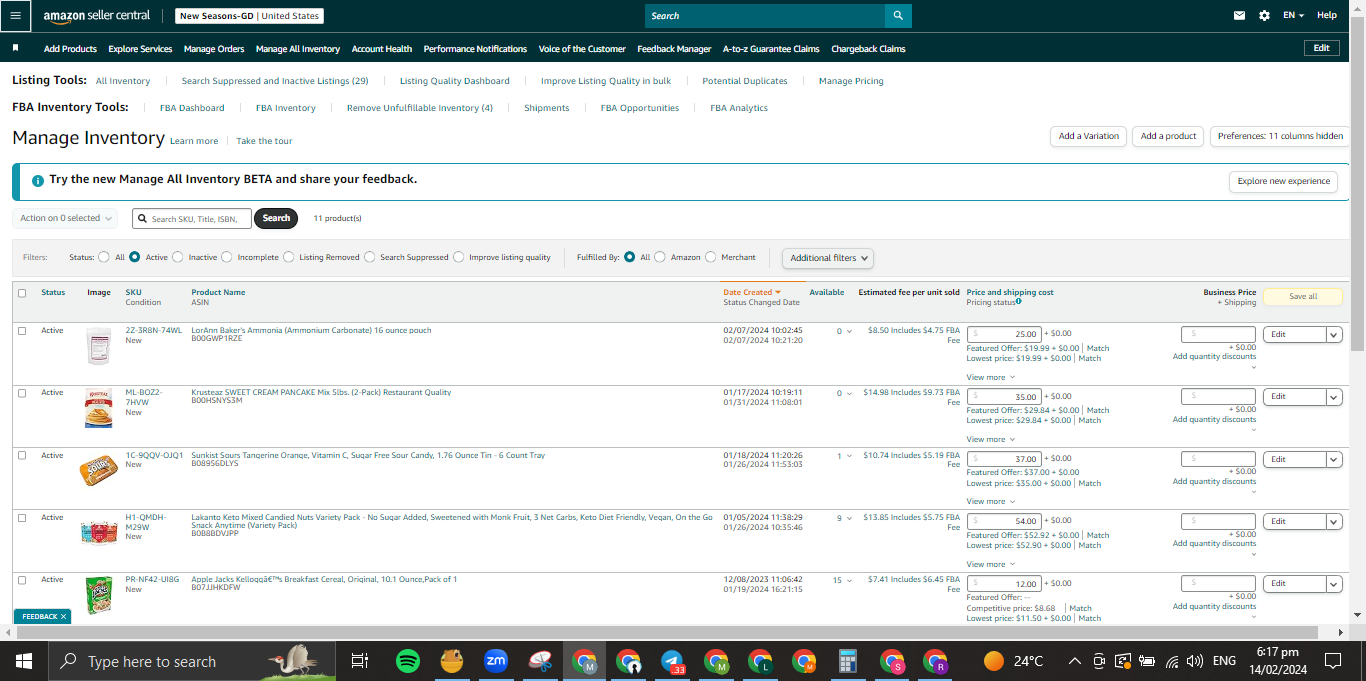
Task: Open Account Health in the nav bar
Action: (382, 48)
